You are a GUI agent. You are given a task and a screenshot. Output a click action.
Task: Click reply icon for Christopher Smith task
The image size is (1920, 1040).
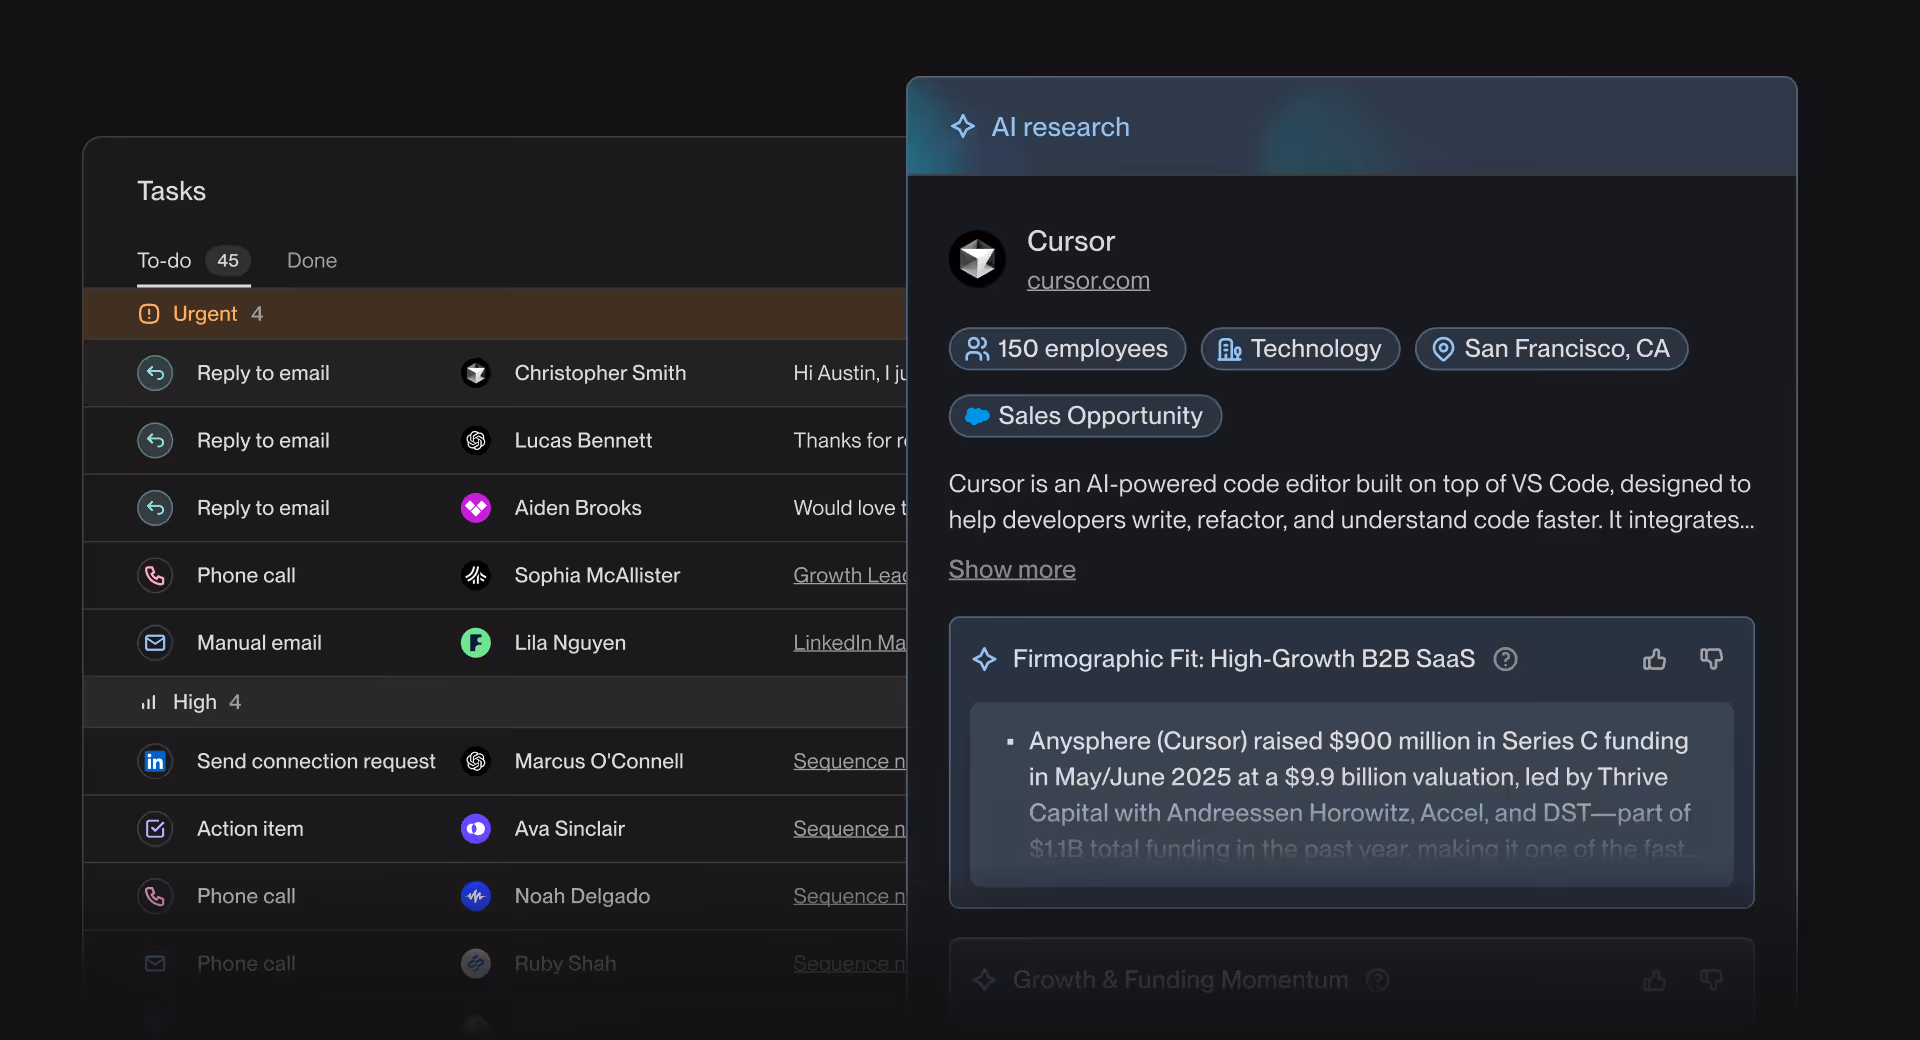coord(155,373)
